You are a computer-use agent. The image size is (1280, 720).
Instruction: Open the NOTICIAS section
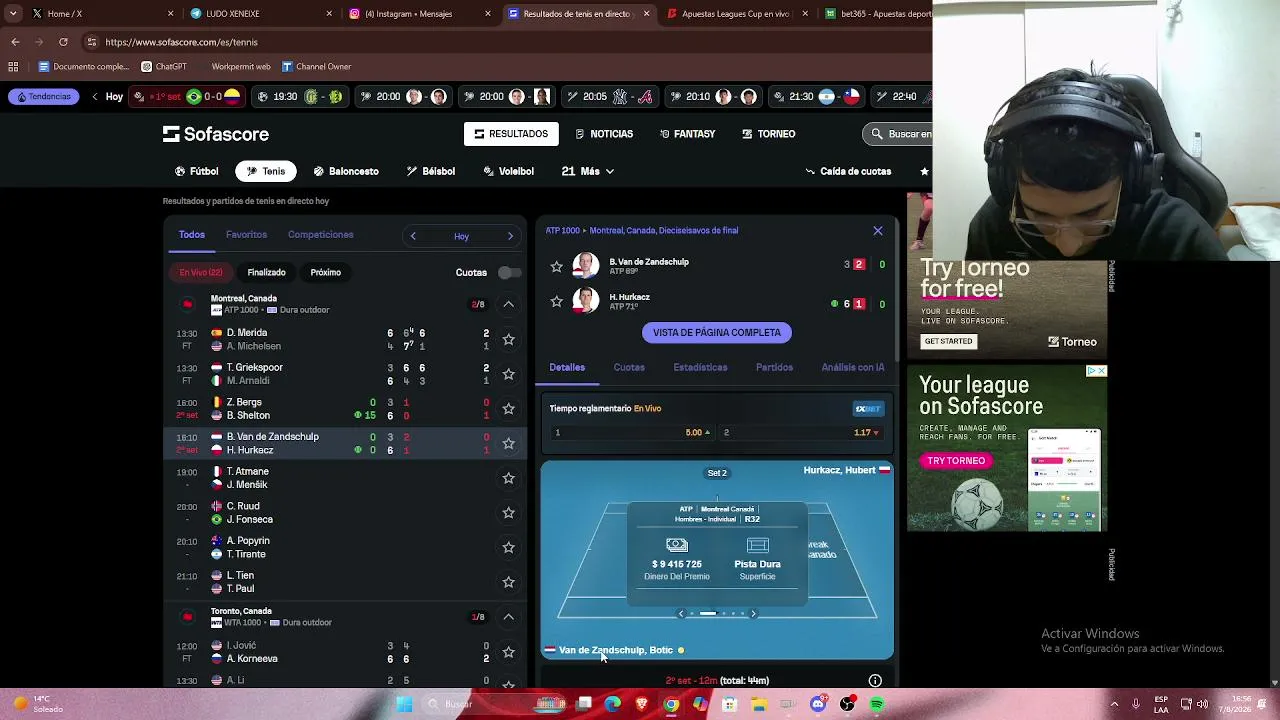[604, 134]
